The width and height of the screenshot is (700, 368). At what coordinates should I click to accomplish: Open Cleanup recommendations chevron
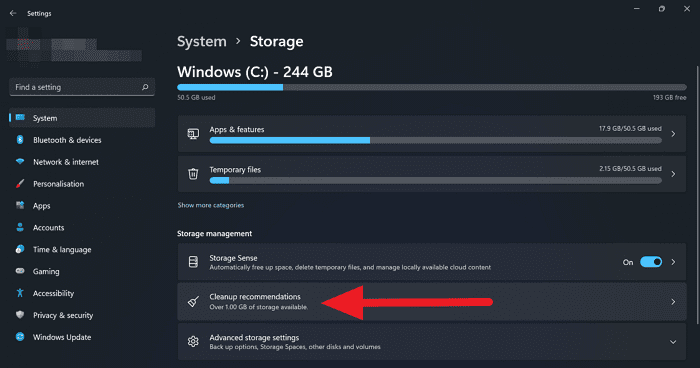click(673, 302)
